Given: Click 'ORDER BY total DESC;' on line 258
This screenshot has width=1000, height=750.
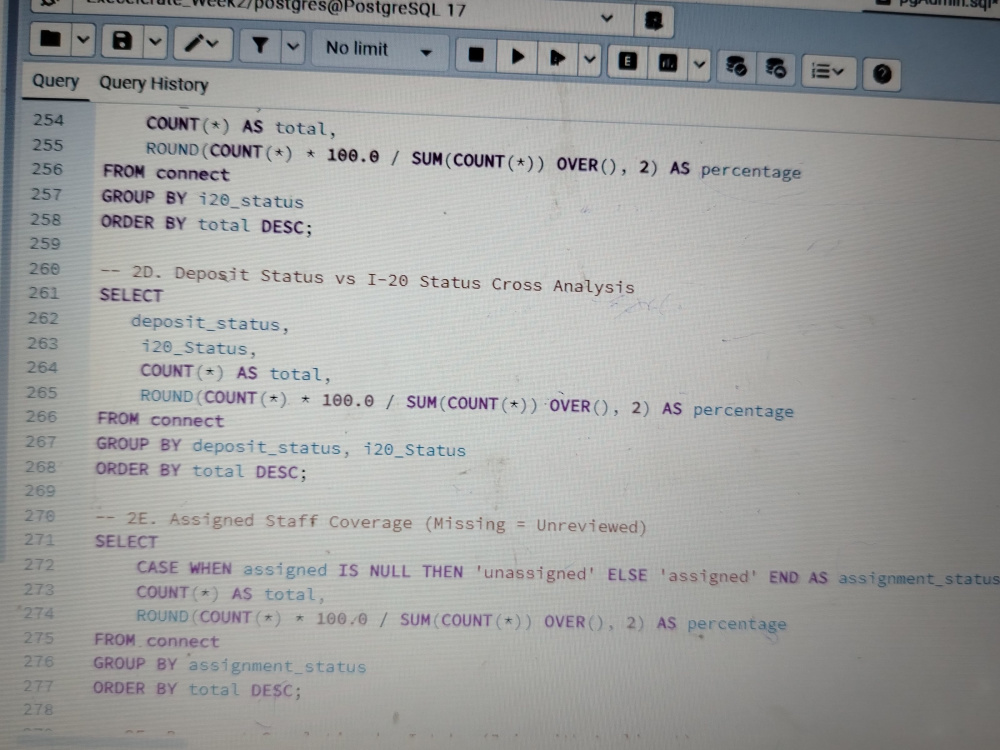Looking at the screenshot, I should coord(207,224).
